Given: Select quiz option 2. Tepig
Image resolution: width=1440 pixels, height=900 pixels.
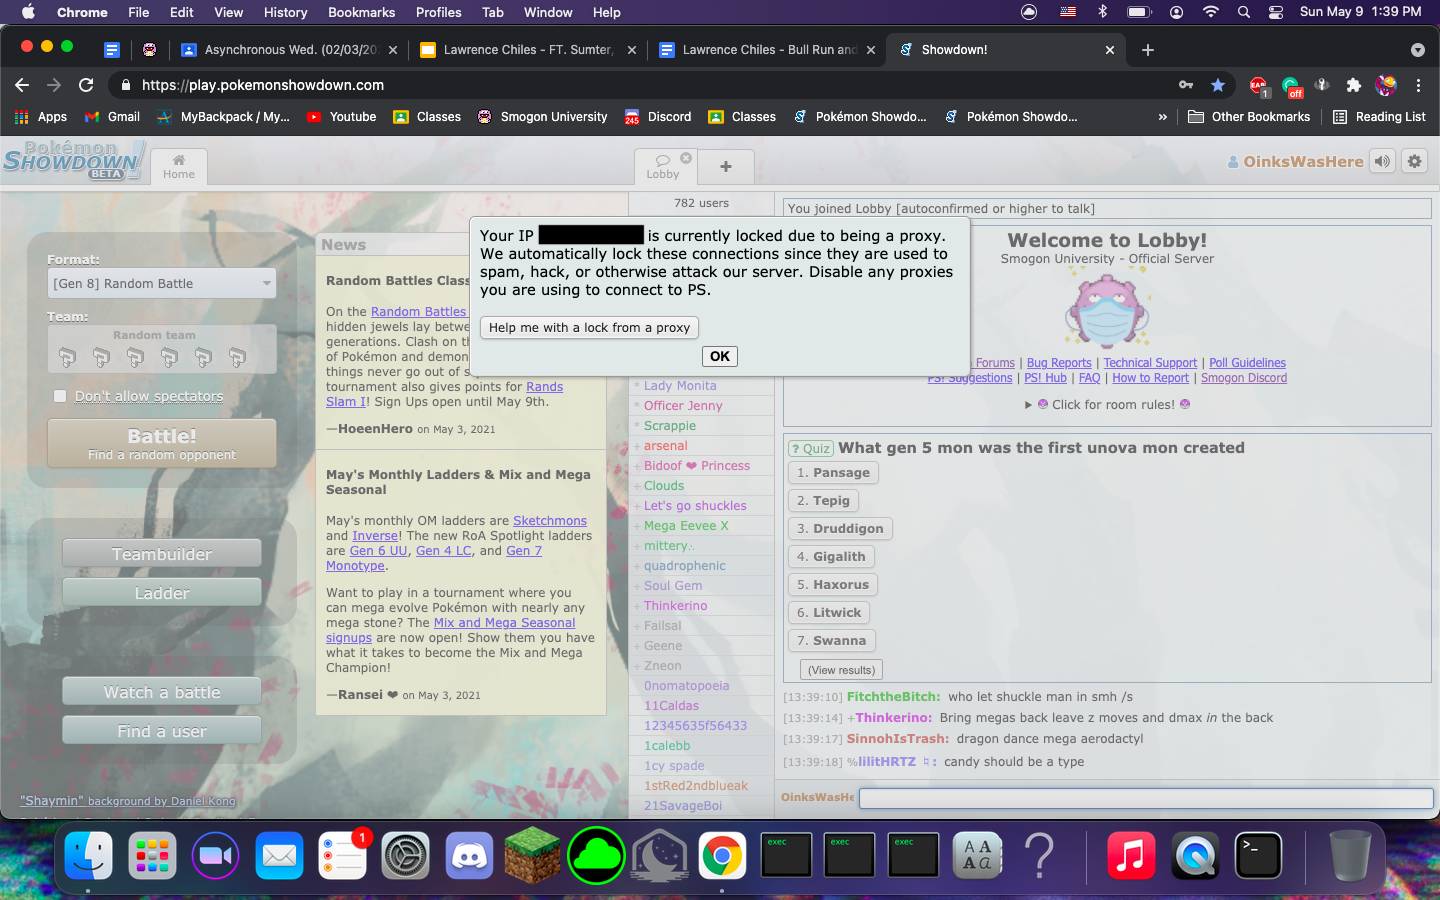Looking at the screenshot, I should (823, 501).
